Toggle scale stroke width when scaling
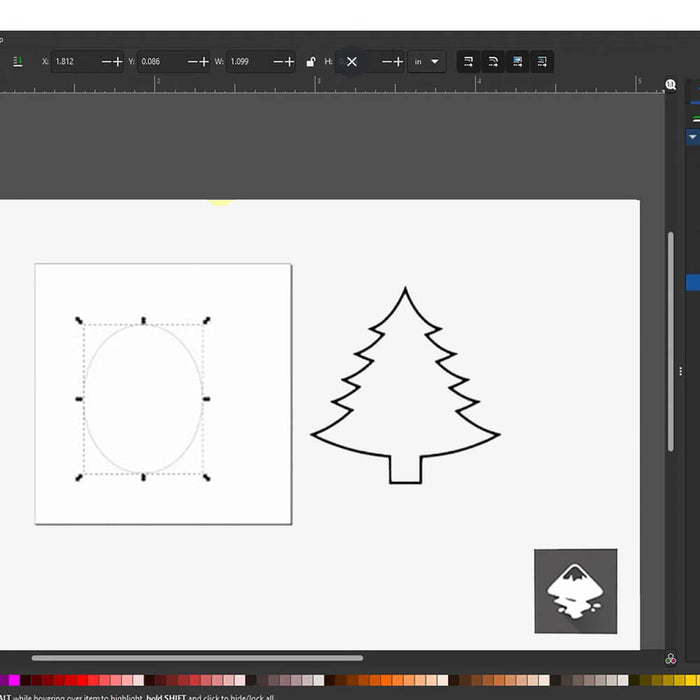The height and width of the screenshot is (700, 700). click(468, 62)
